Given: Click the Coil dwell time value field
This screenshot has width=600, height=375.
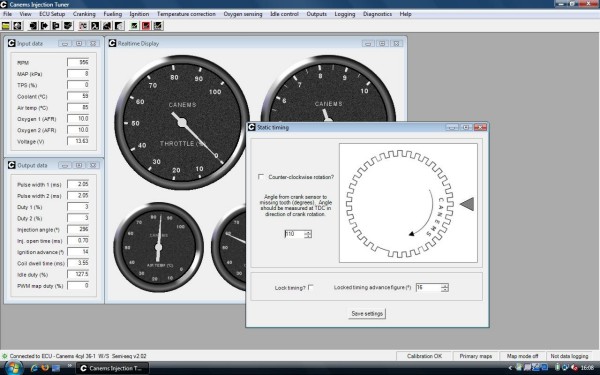Looking at the screenshot, I should (78, 263).
